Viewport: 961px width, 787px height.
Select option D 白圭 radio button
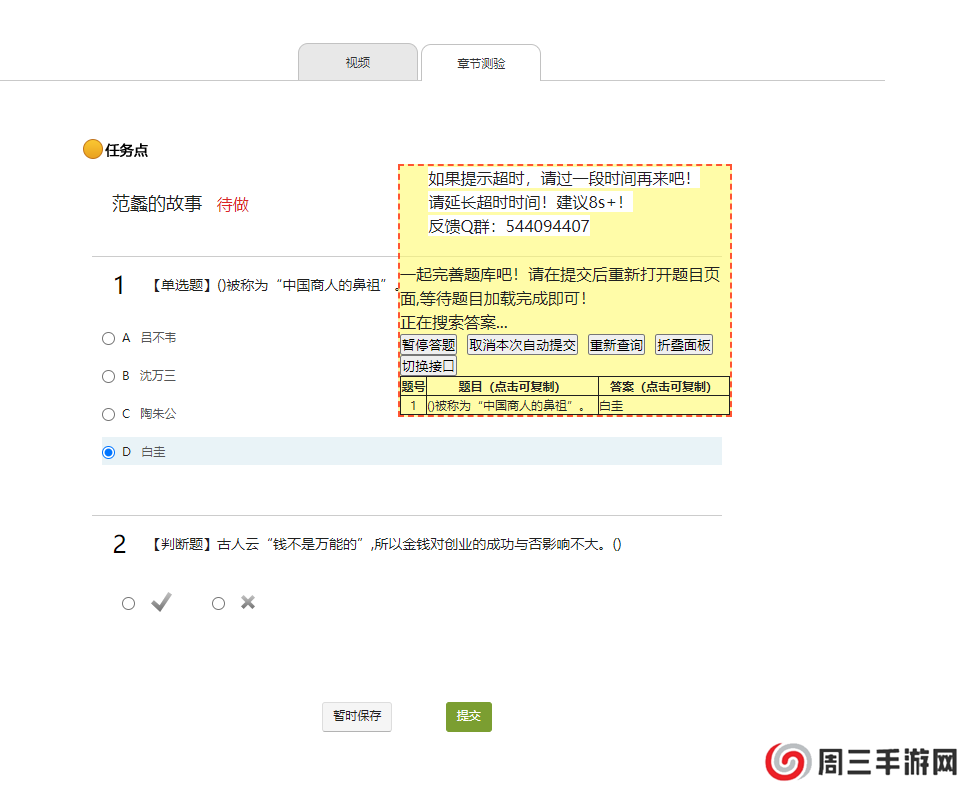click(108, 452)
